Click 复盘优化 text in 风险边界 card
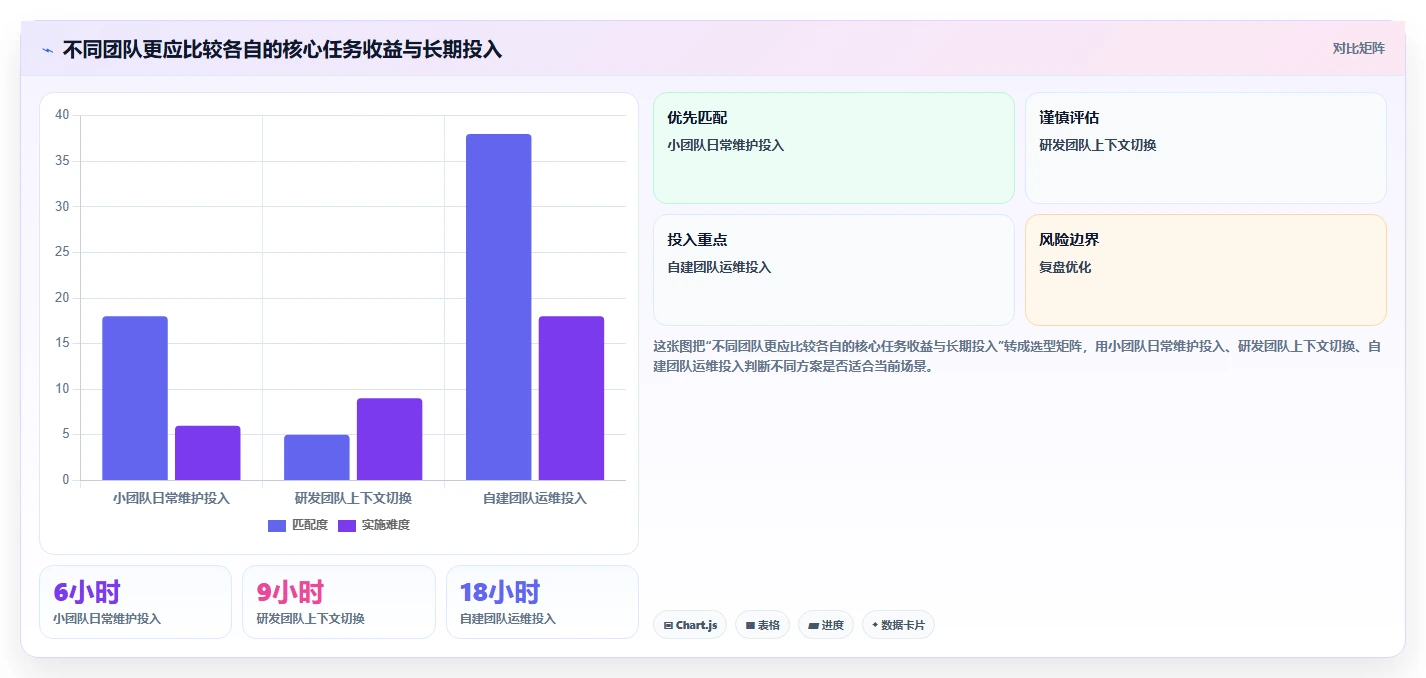 click(x=1066, y=267)
